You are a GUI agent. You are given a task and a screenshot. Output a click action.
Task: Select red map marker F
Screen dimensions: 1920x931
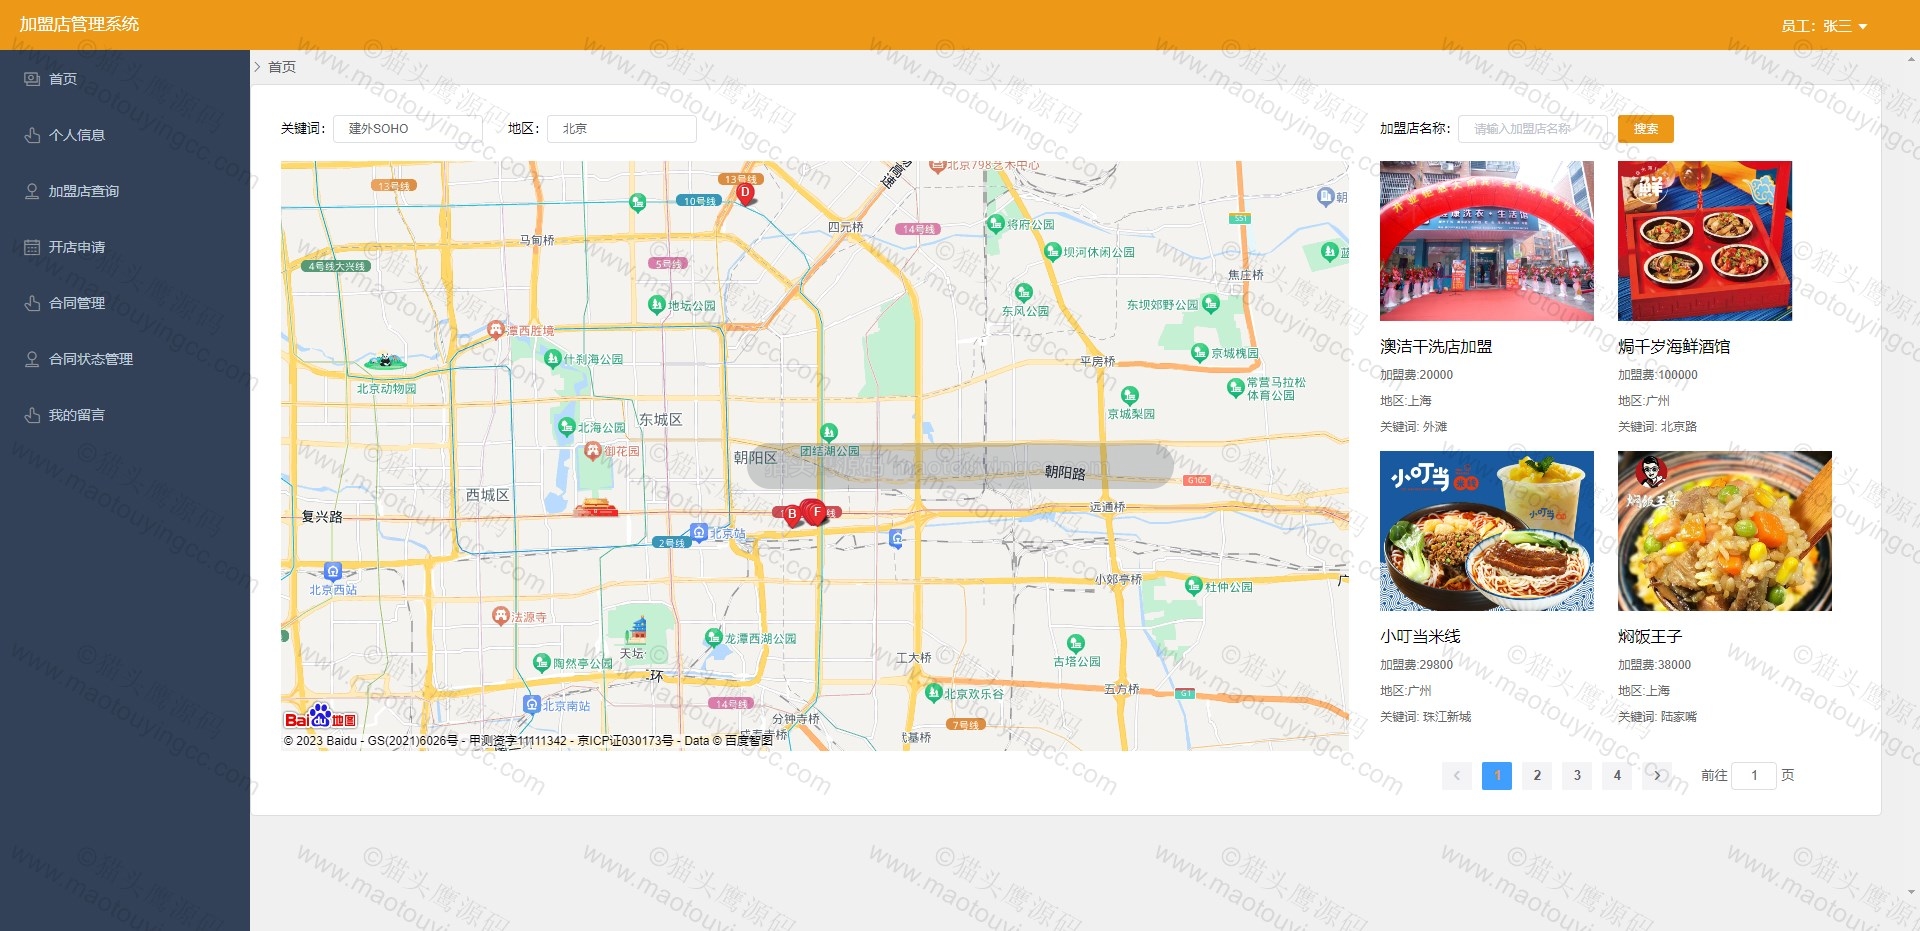pyautogui.click(x=817, y=513)
